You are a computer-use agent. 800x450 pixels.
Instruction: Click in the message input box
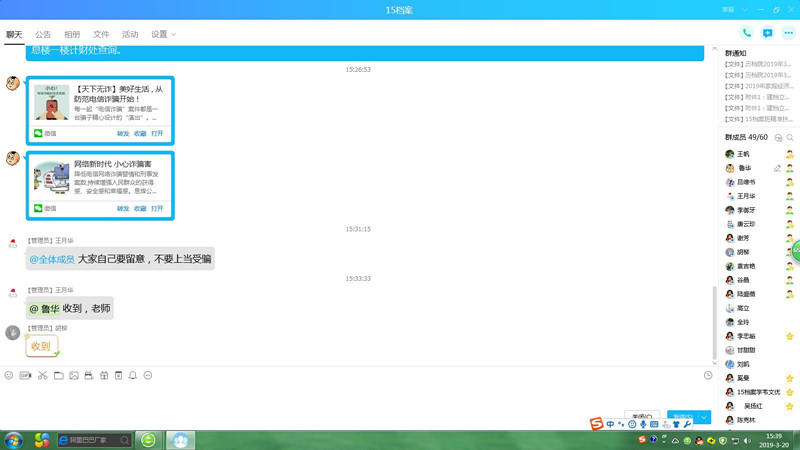coord(357,395)
